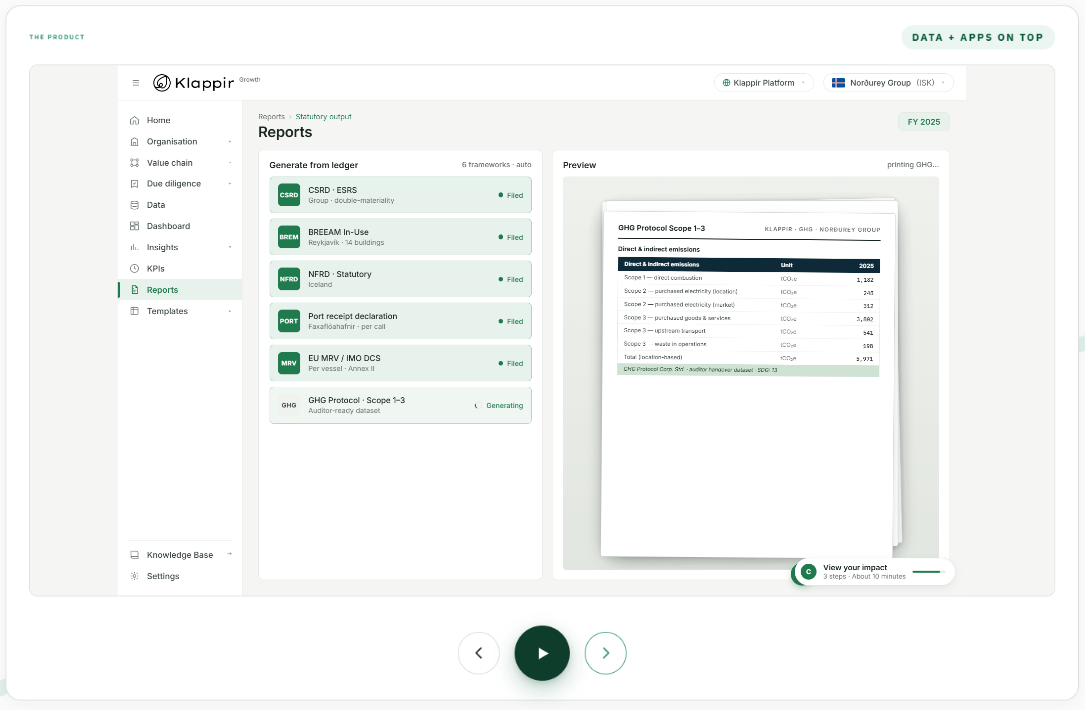Click the 'Generate from ledger' heading
The image size is (1085, 710).
coord(313,165)
